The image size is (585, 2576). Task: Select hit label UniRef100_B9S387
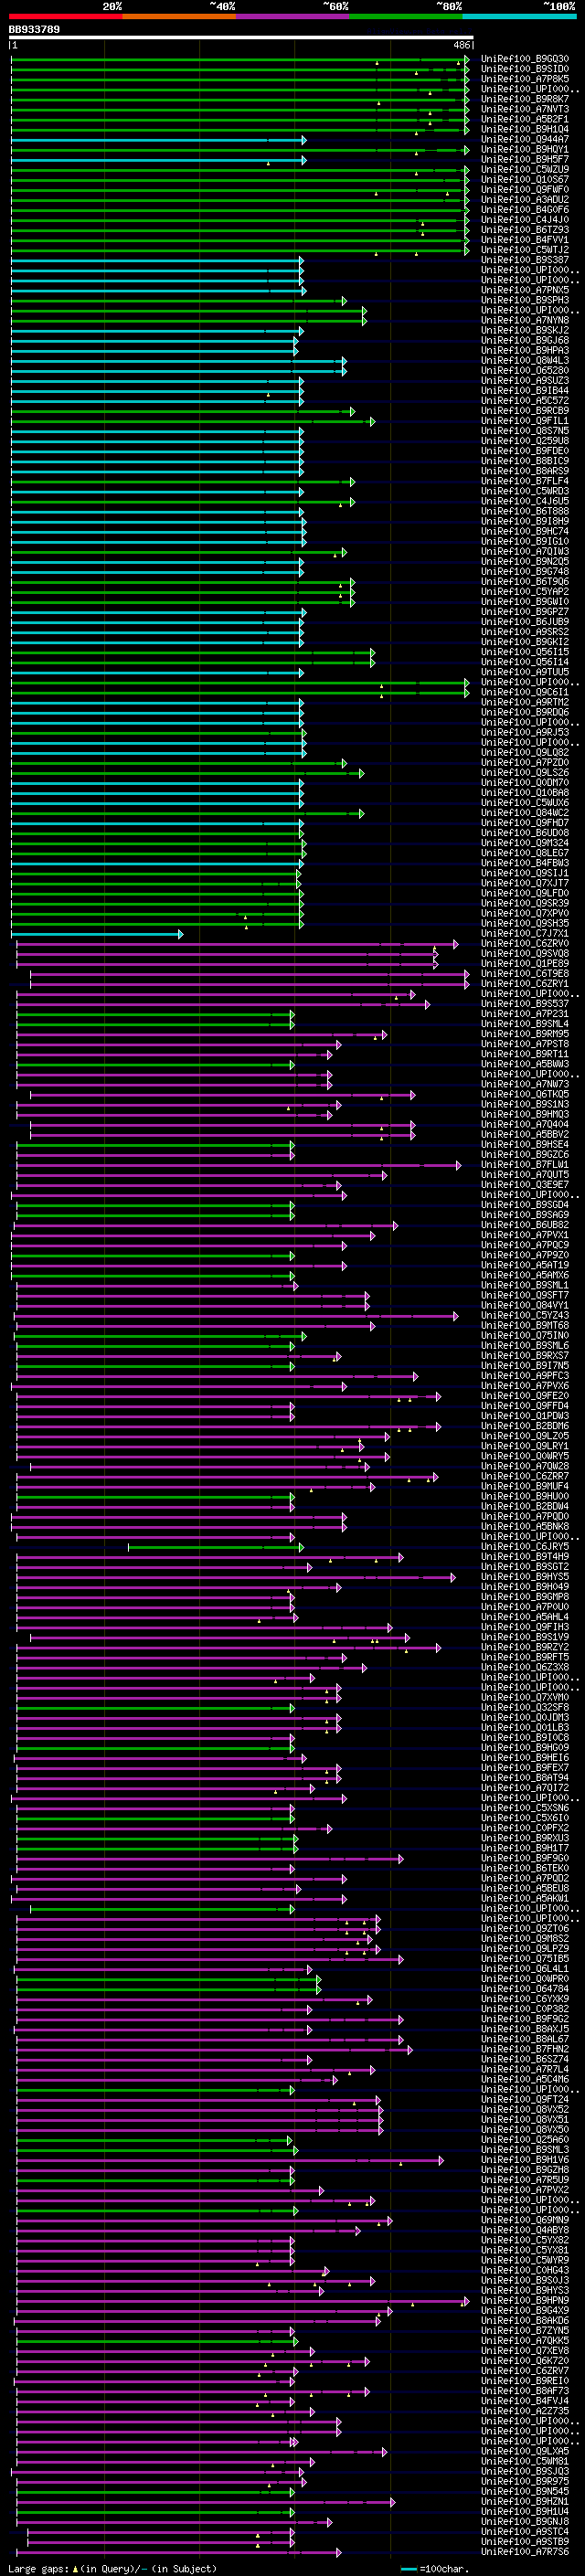pos(525,260)
